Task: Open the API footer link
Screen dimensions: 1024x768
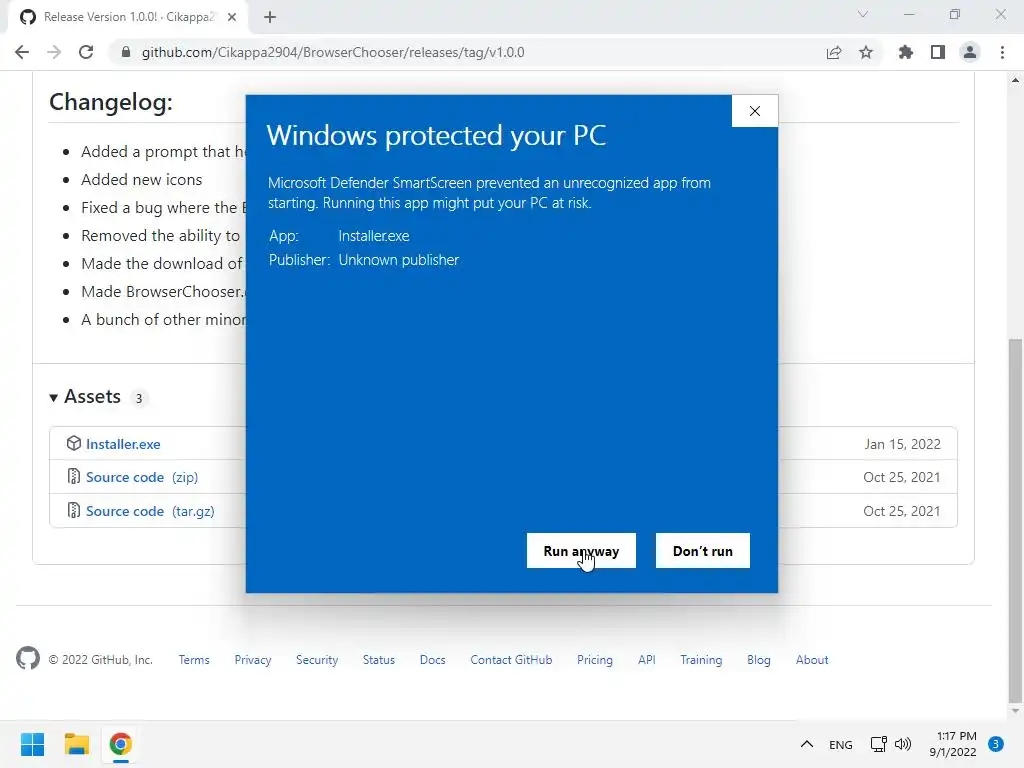Action: [x=647, y=660]
